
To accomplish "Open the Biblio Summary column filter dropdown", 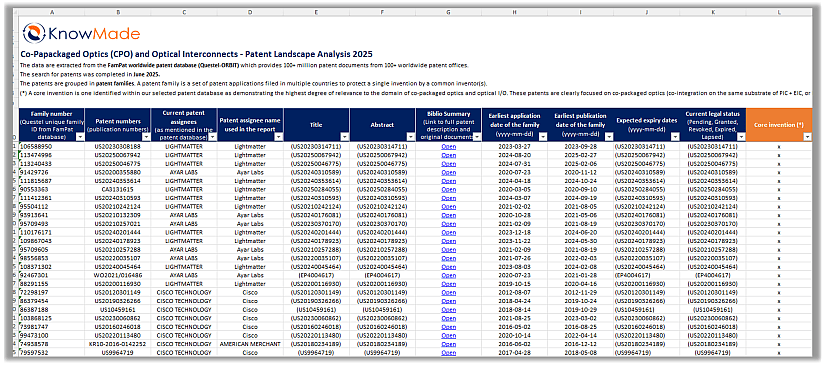I will 477,137.
